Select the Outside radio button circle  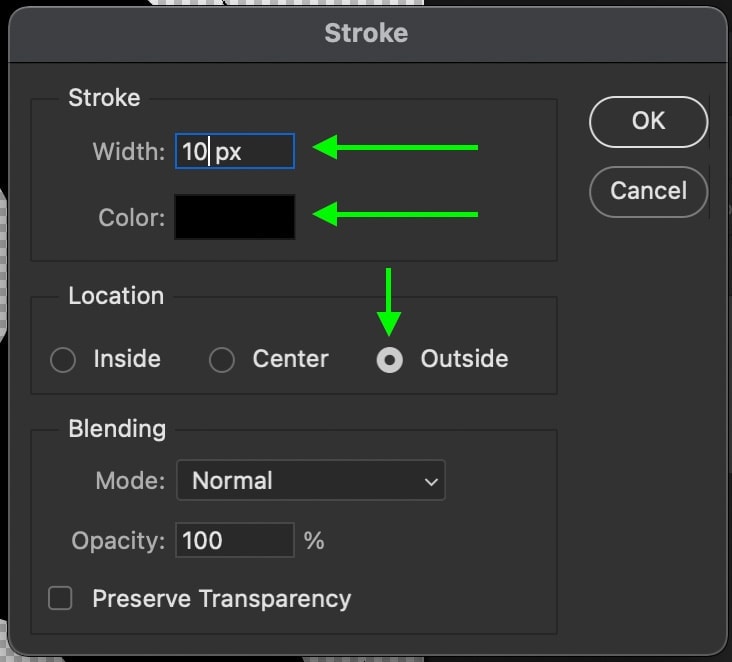tap(390, 360)
